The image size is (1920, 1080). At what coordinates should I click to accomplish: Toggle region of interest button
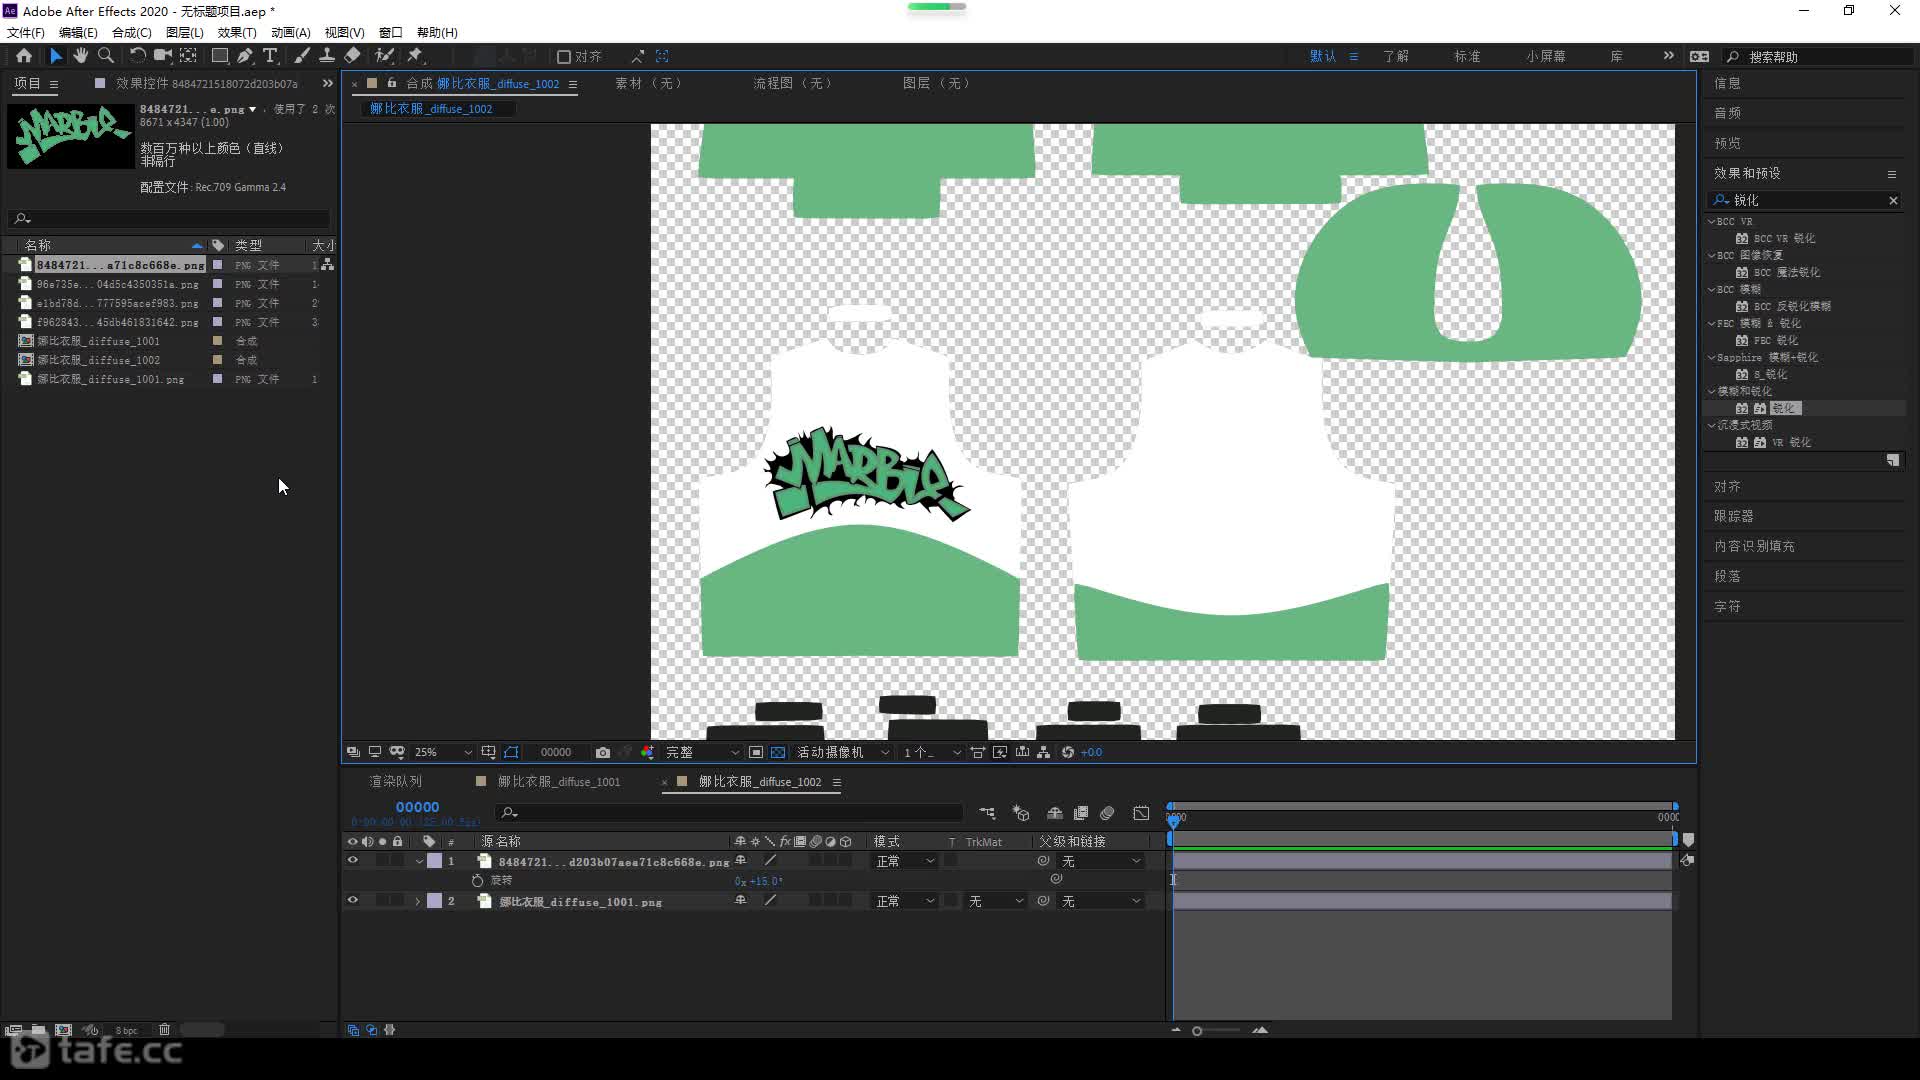pyautogui.click(x=756, y=752)
